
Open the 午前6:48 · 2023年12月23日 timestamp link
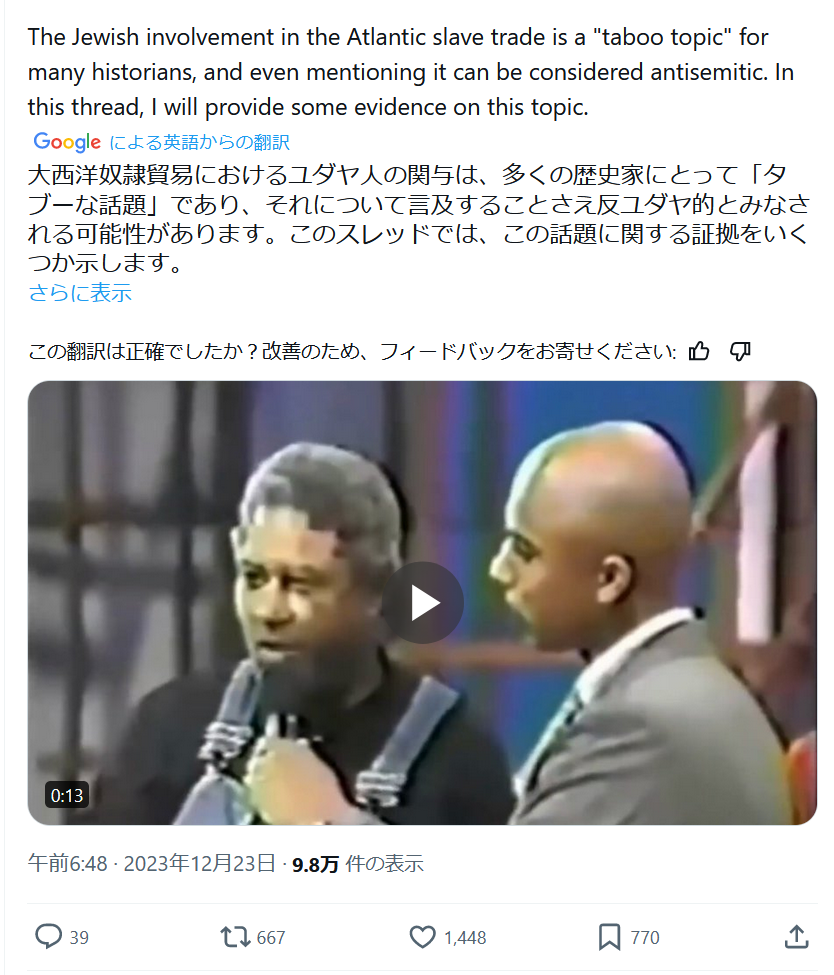pos(152,863)
